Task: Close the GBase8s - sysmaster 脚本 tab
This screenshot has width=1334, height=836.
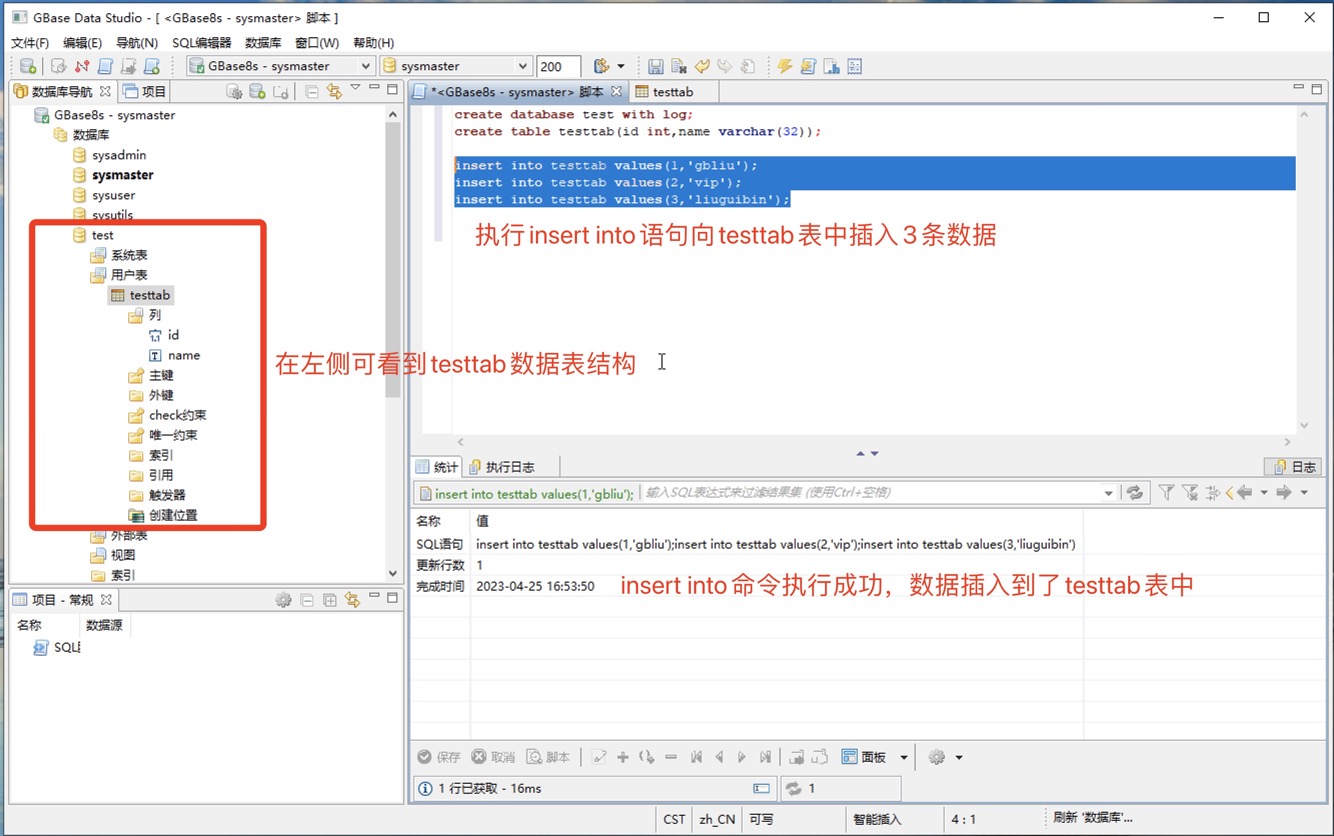Action: coord(617,91)
